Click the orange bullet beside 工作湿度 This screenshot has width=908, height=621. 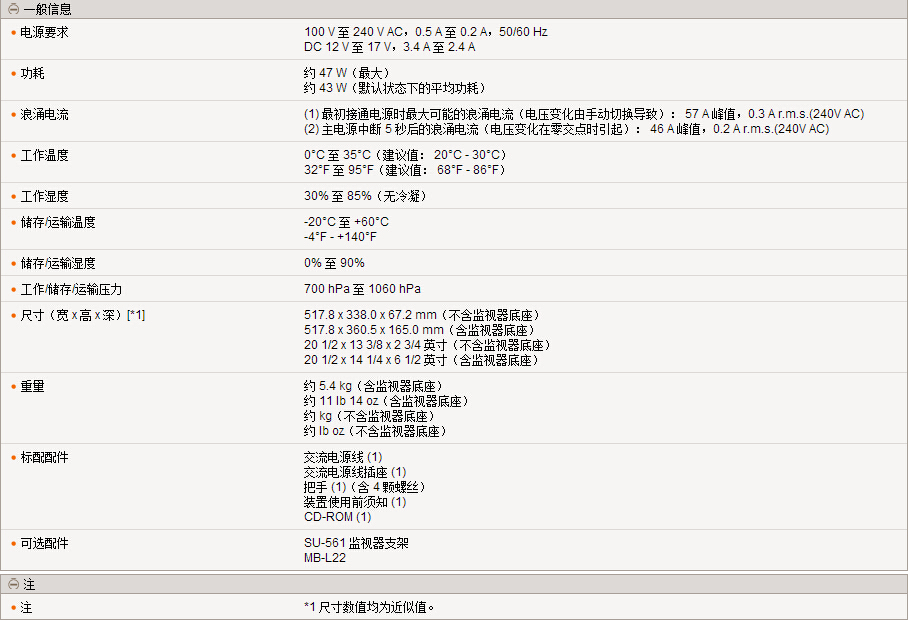click(13, 197)
